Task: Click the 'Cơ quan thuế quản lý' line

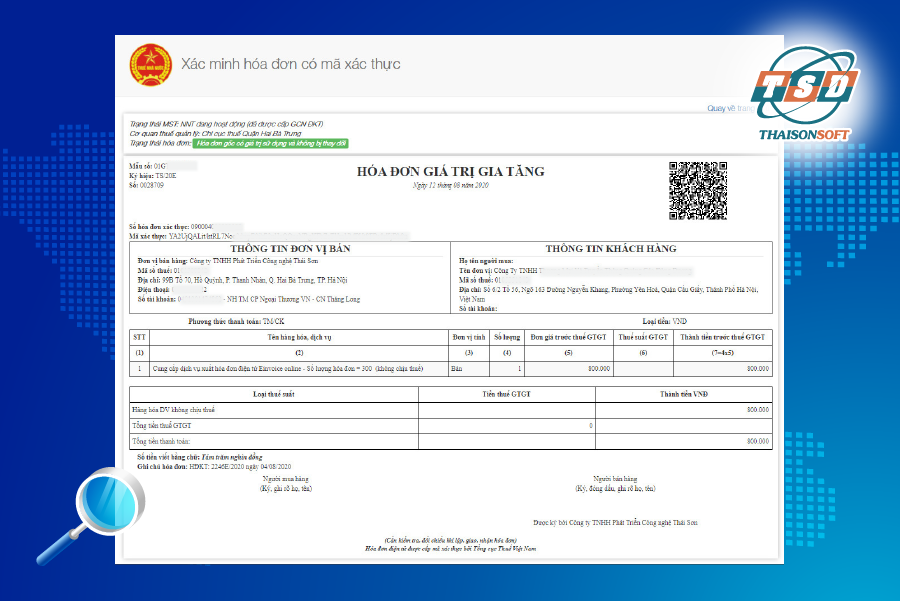Action: (x=215, y=133)
